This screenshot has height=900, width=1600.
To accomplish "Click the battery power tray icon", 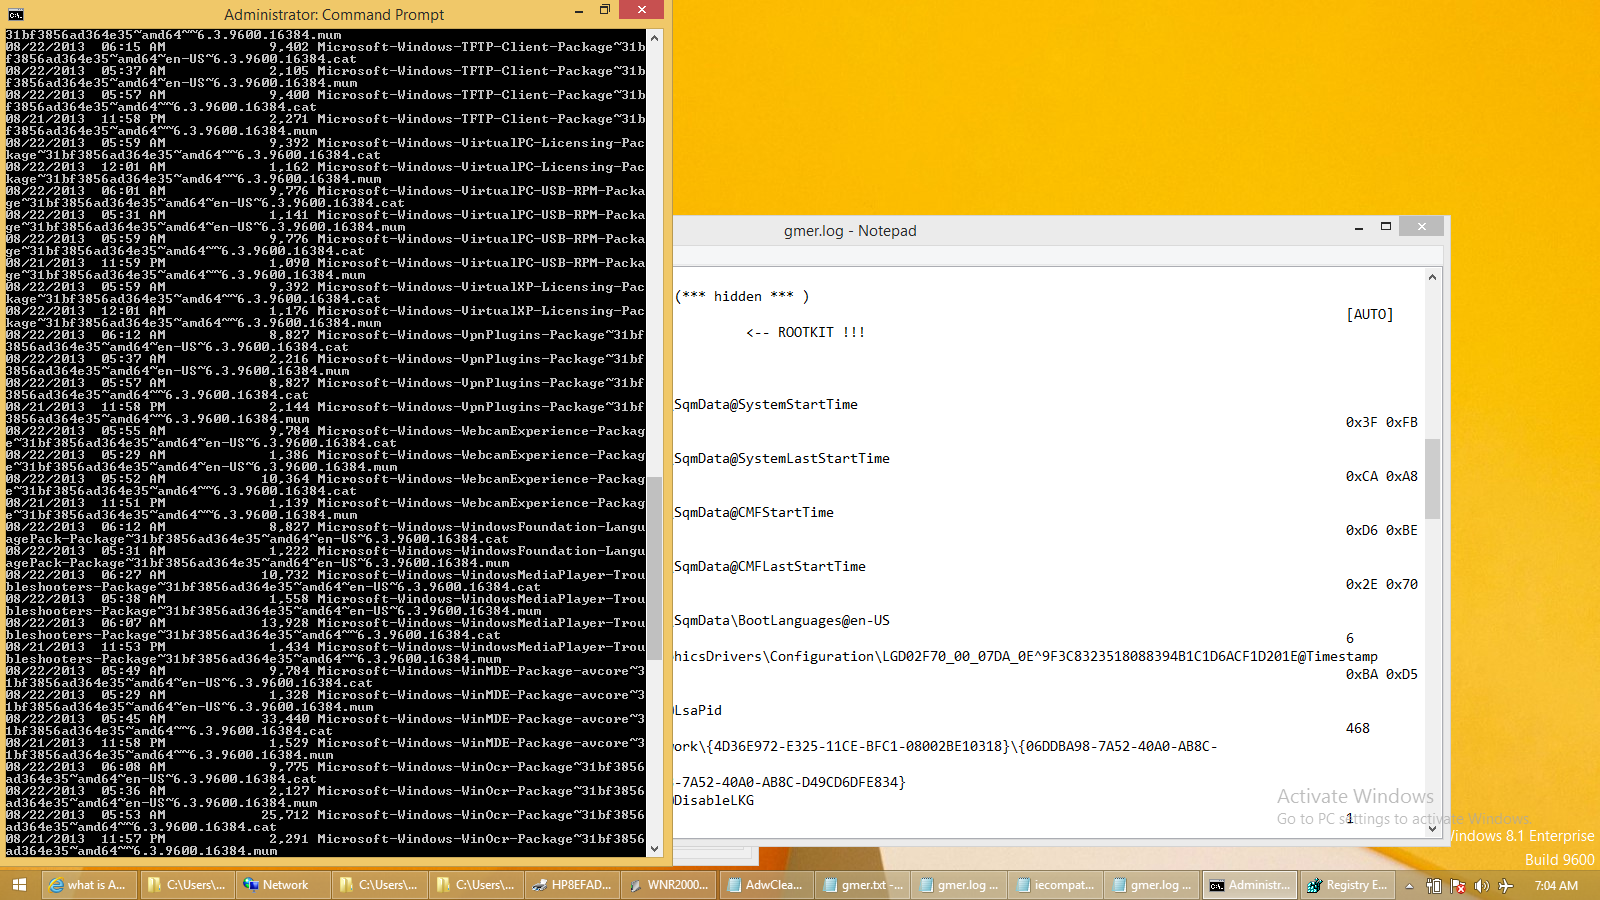I will pos(1434,886).
